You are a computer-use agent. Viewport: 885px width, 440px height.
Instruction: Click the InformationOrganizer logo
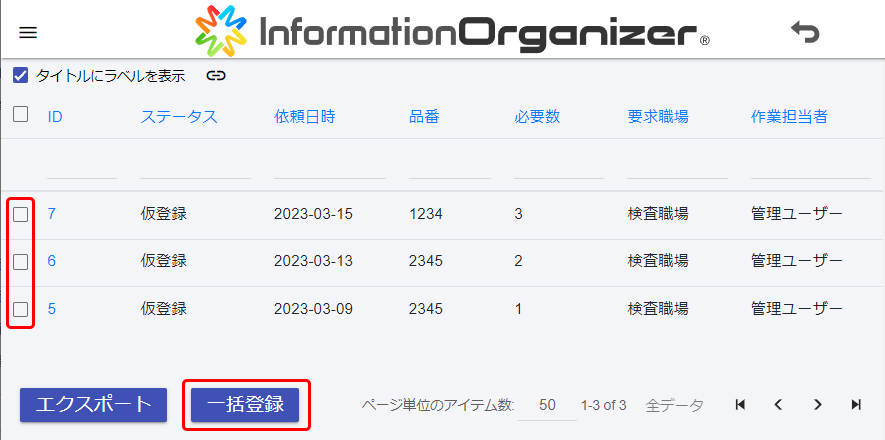pyautogui.click(x=452, y=32)
